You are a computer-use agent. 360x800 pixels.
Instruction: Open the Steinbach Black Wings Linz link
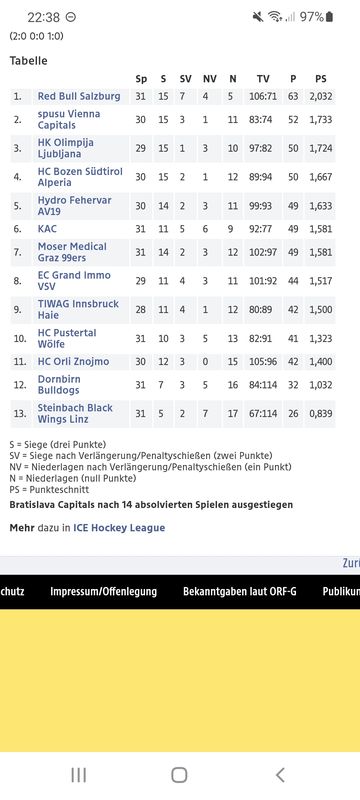[75, 413]
